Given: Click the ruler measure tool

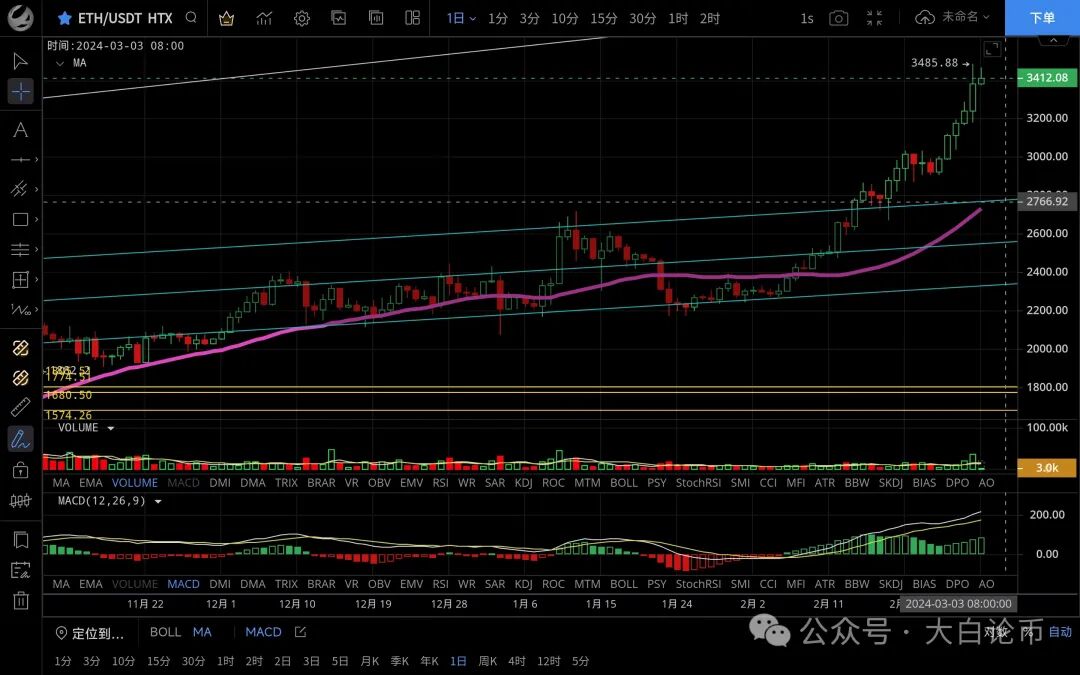Looking at the screenshot, I should coord(21,408).
